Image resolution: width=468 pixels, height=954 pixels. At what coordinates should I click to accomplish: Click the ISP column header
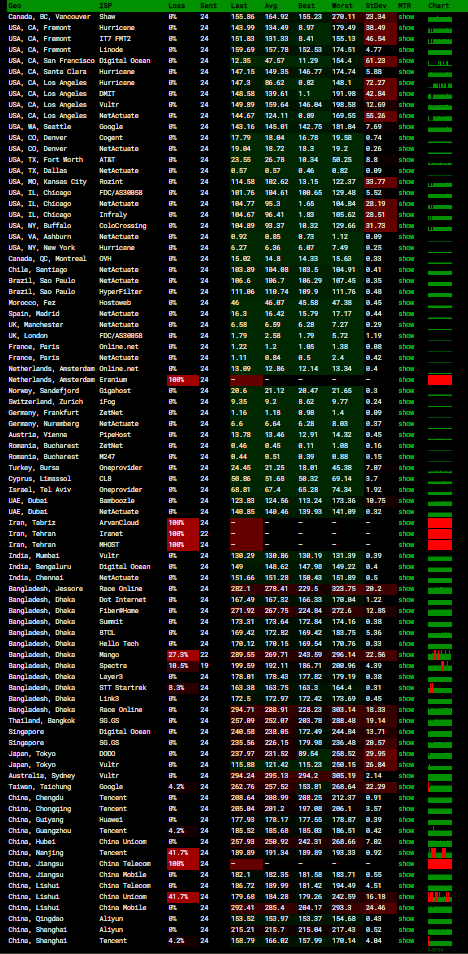point(105,5)
